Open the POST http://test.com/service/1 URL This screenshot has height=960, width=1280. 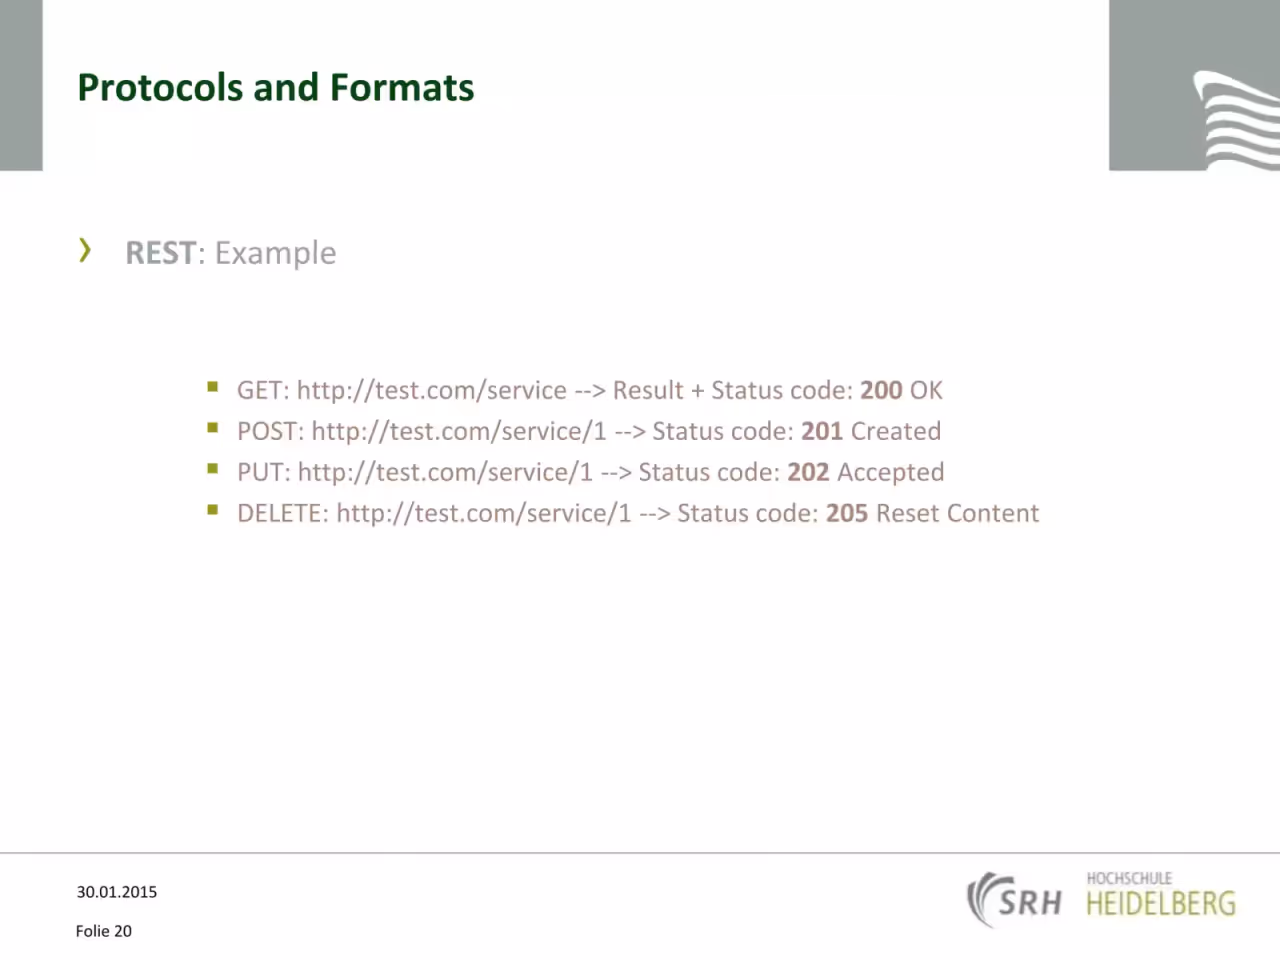[x=459, y=431]
